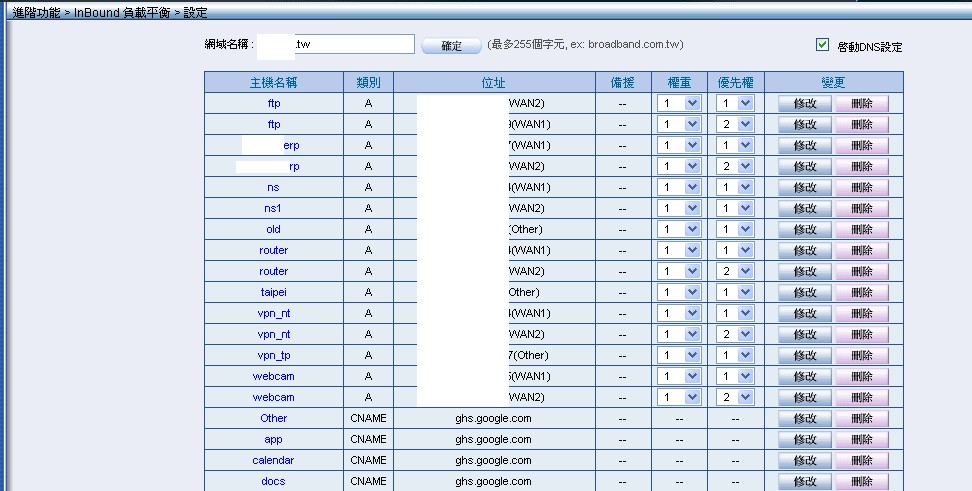Click 刪除 for the Other CNAME row
This screenshot has width=972, height=491.
coord(862,418)
